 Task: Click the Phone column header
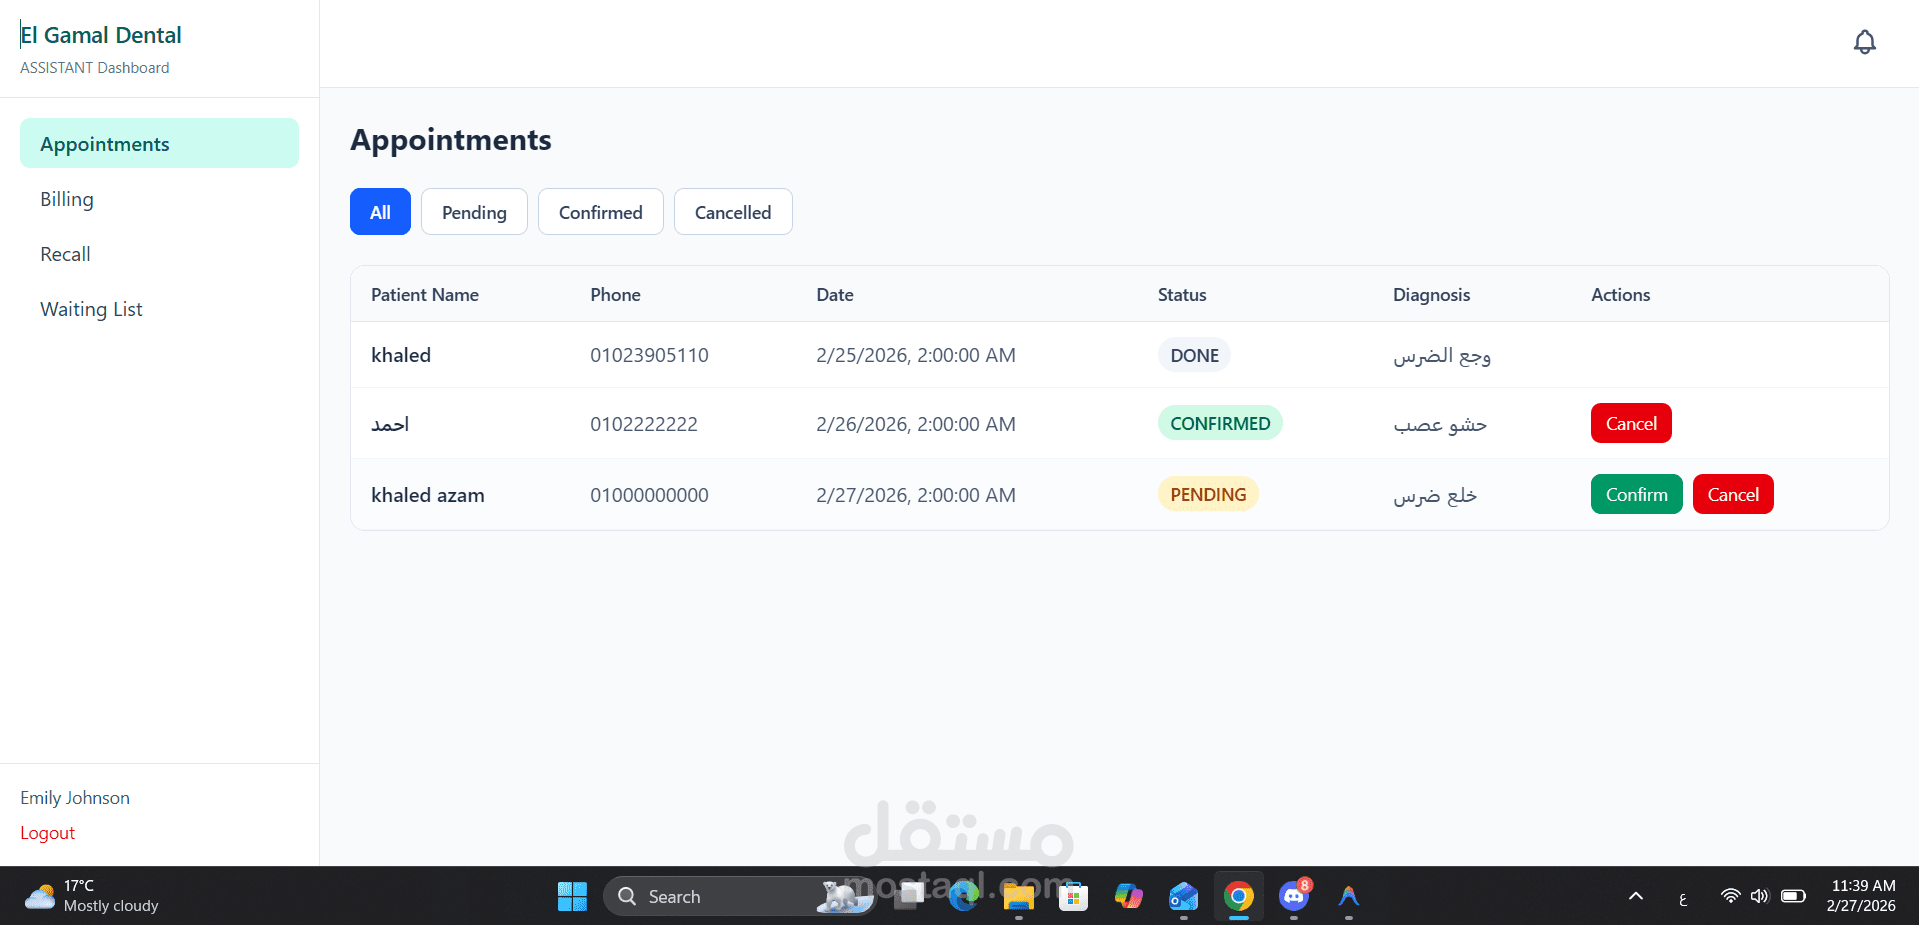615,295
